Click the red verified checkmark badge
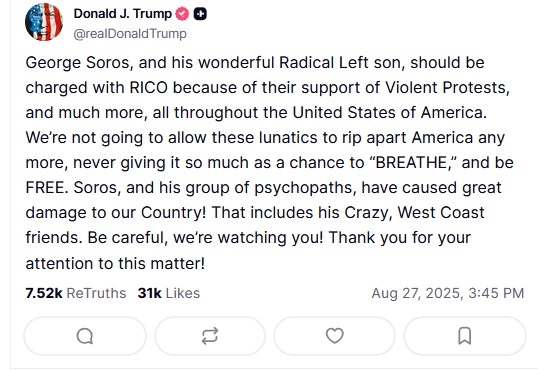 pyautogui.click(x=182, y=14)
